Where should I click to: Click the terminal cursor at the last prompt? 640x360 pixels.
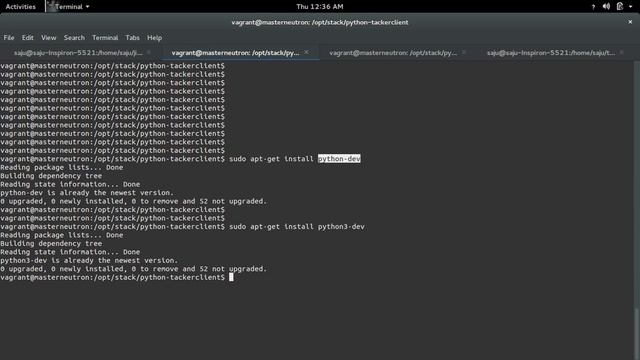(231, 278)
